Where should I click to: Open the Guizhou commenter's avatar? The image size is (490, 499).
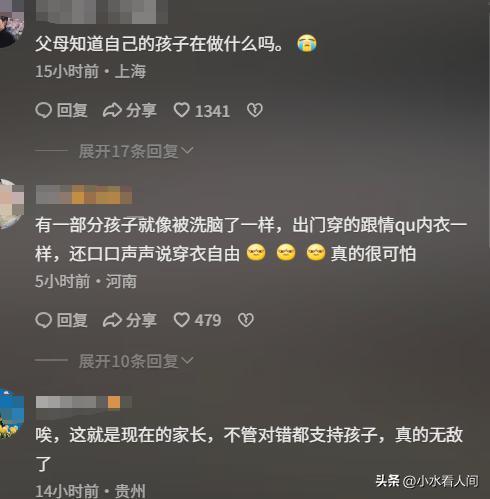(11, 413)
